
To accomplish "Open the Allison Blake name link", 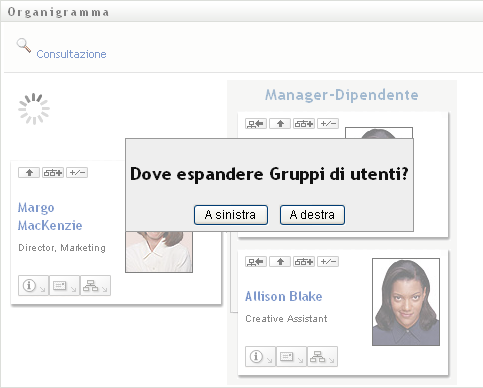I will click(x=284, y=296).
